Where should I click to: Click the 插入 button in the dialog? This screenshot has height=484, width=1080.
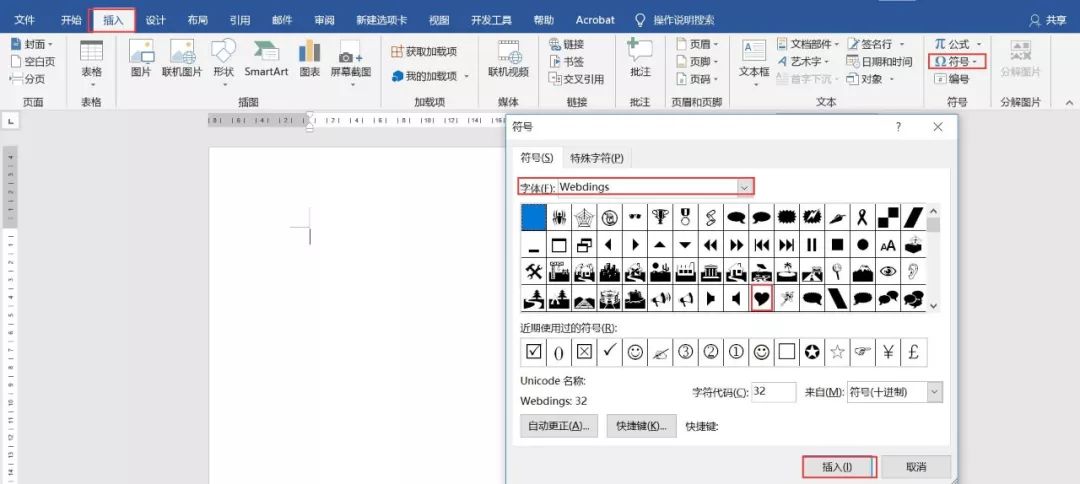click(x=838, y=467)
